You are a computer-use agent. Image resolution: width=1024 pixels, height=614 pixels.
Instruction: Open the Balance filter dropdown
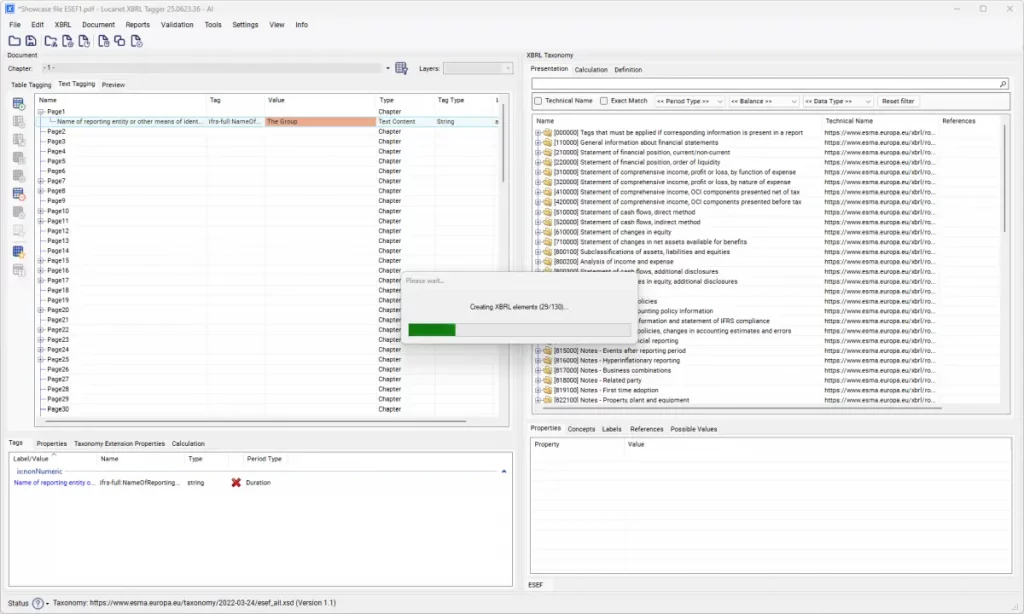[x=764, y=101]
